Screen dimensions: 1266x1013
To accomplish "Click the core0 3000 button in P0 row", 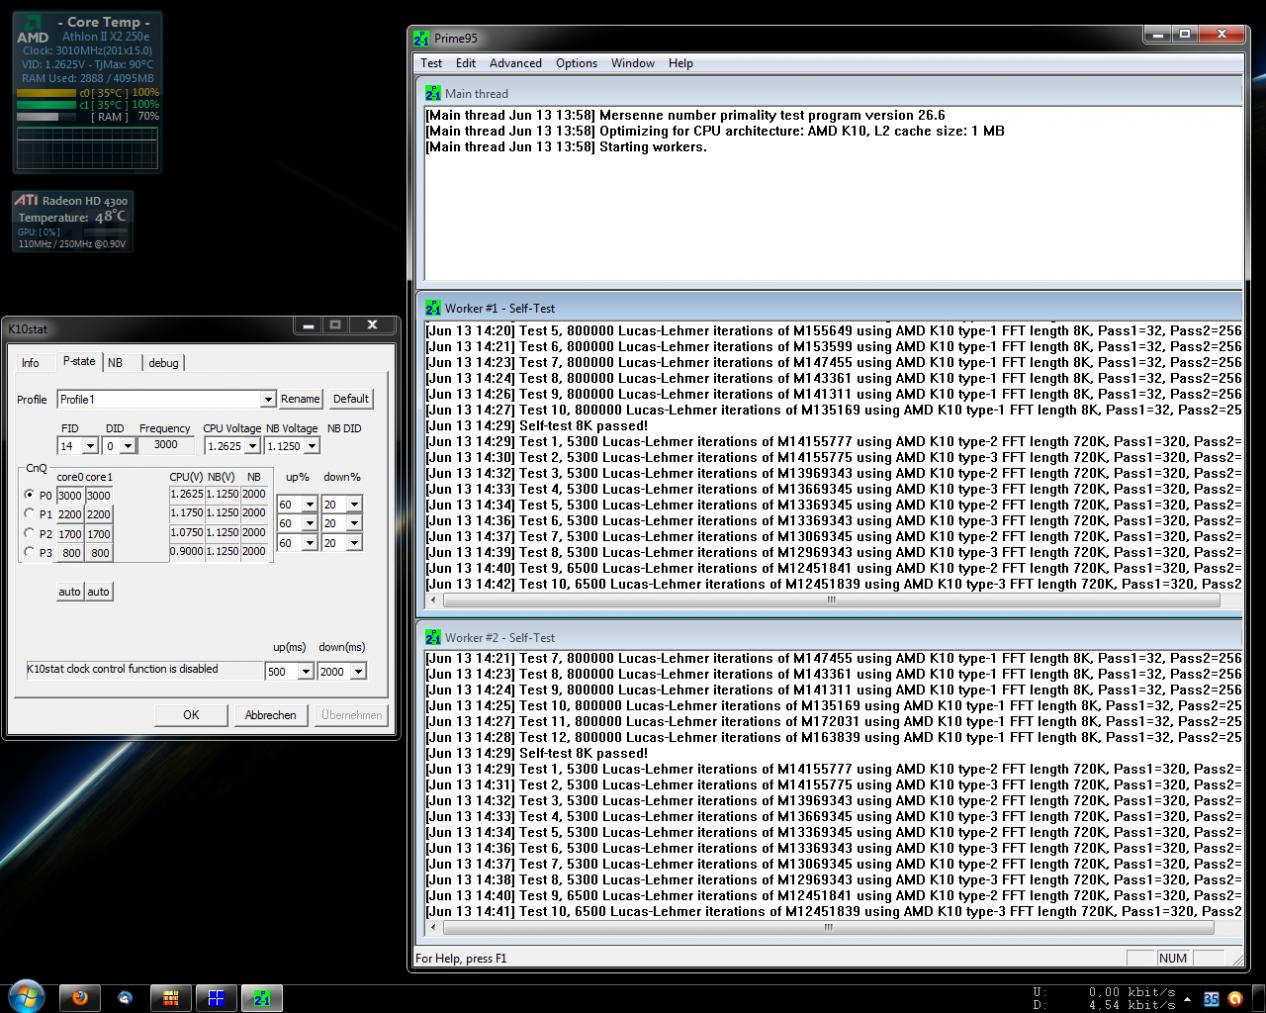I will click(70, 496).
